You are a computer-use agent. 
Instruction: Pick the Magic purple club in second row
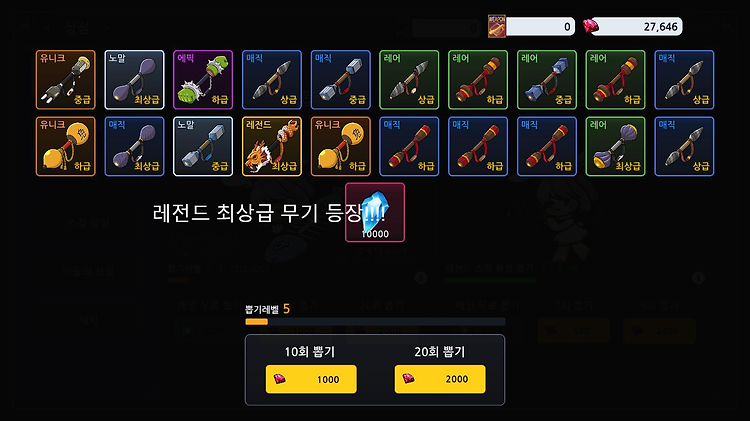[x=134, y=146]
